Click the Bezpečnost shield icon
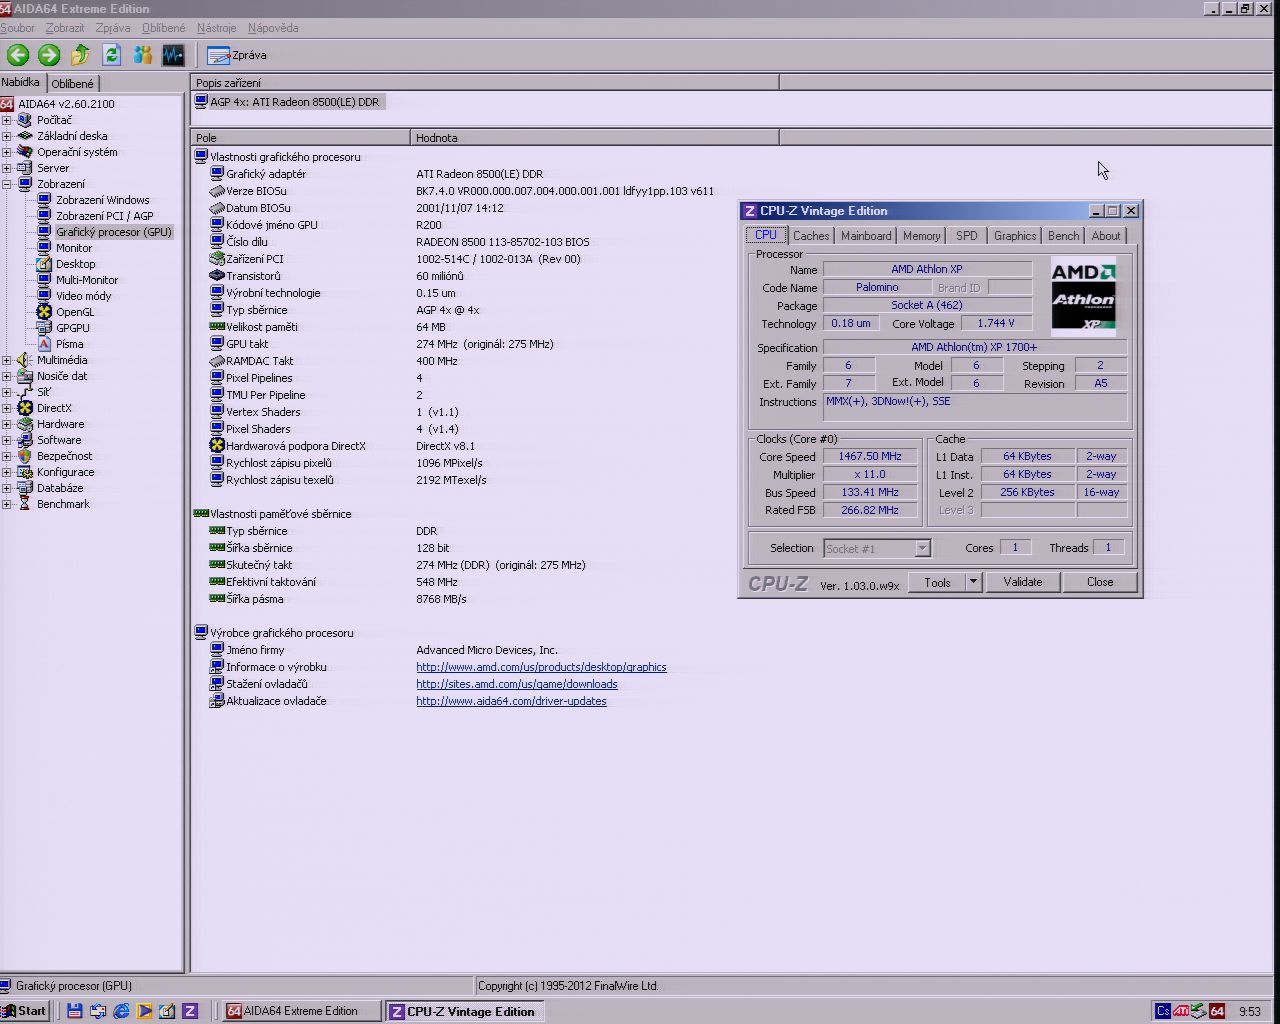 point(25,456)
